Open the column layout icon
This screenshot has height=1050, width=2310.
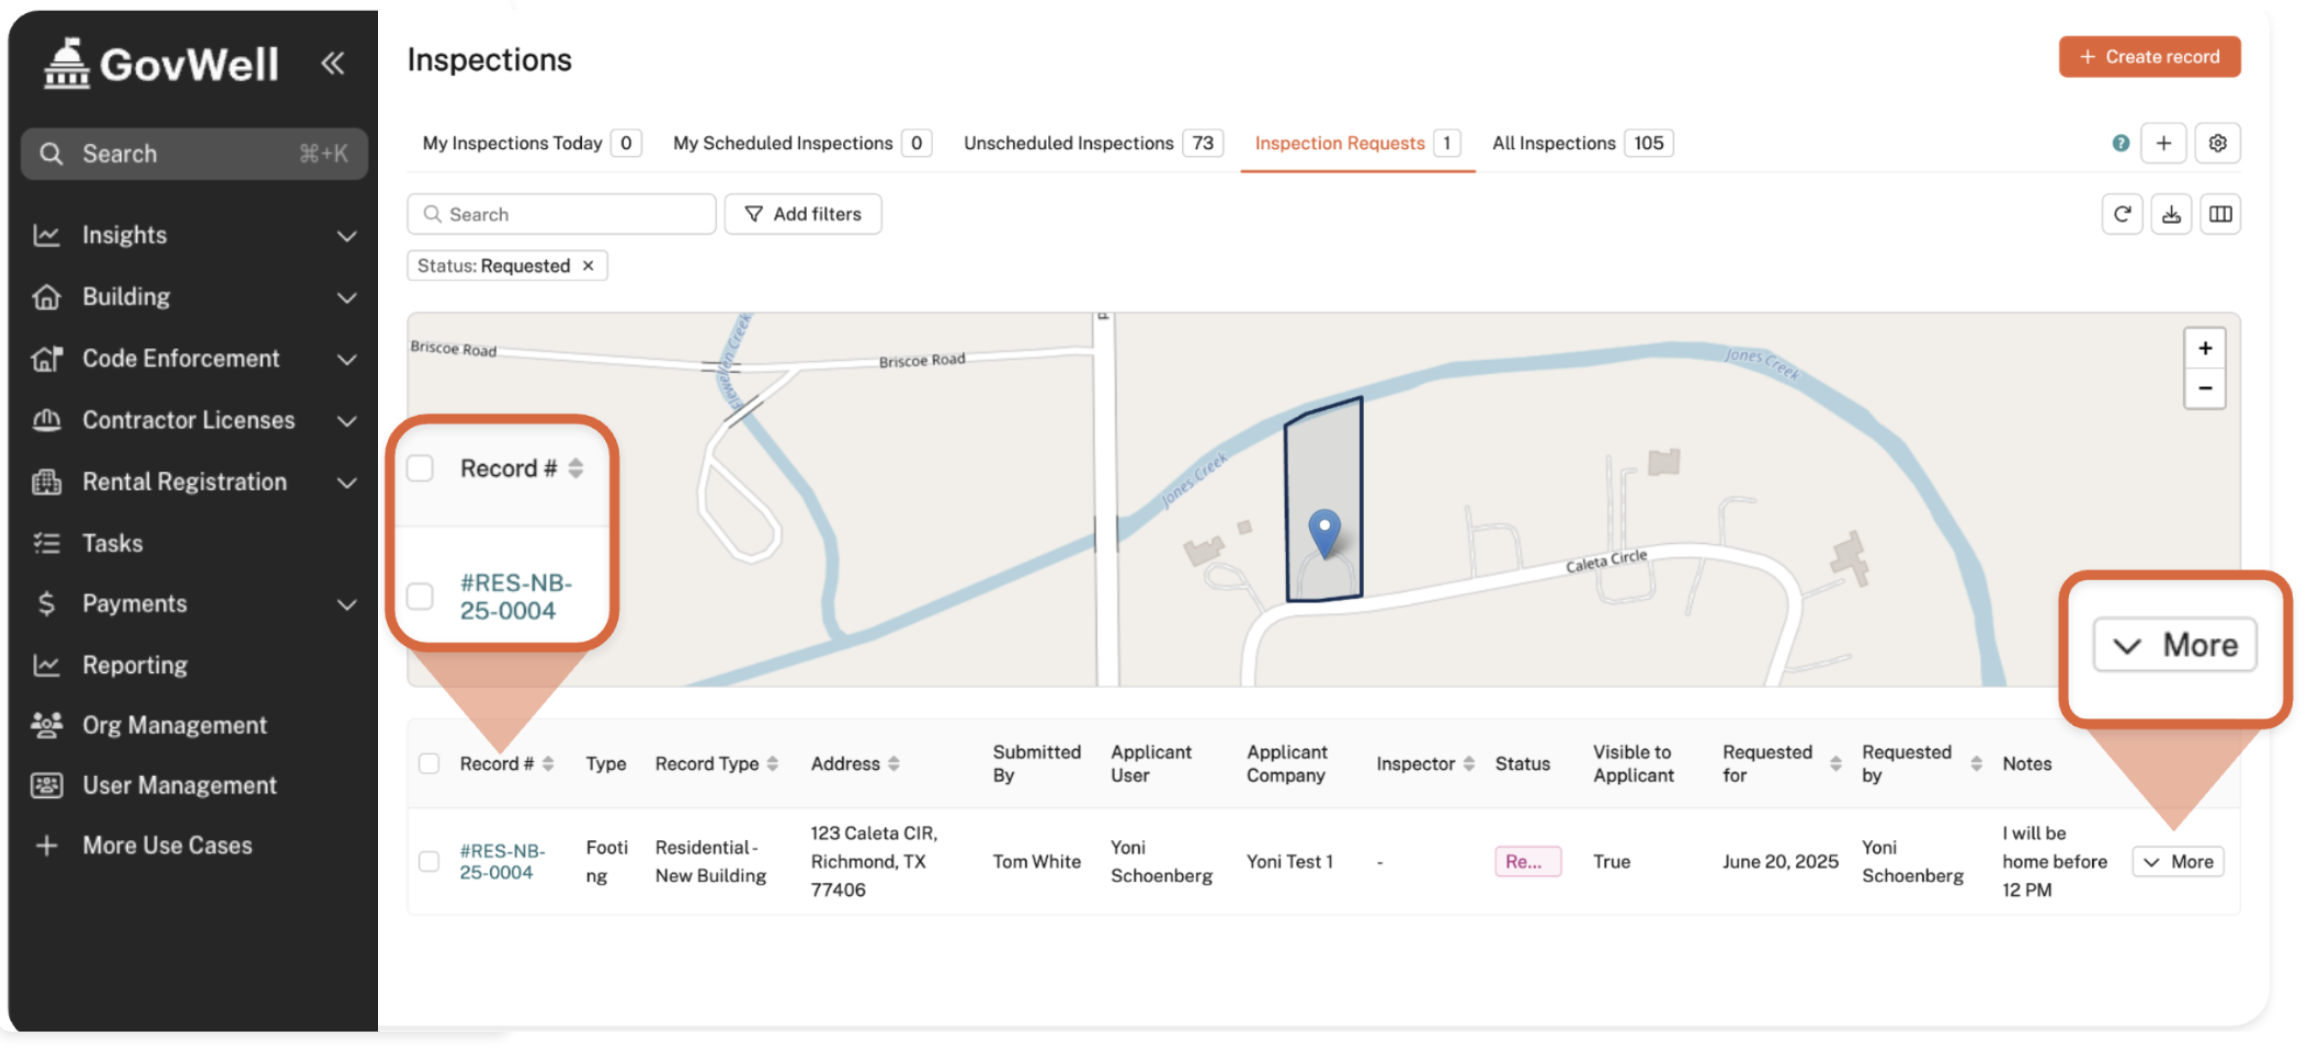pos(2220,214)
